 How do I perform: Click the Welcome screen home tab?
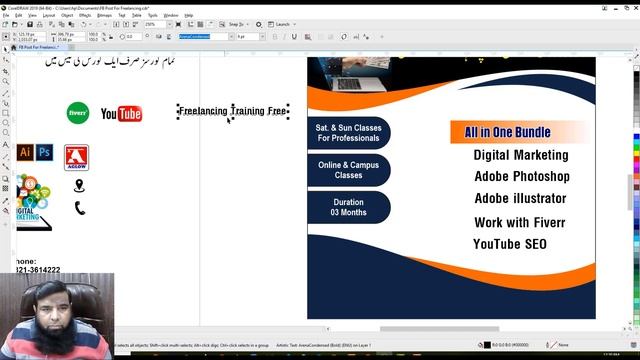coord(13,47)
